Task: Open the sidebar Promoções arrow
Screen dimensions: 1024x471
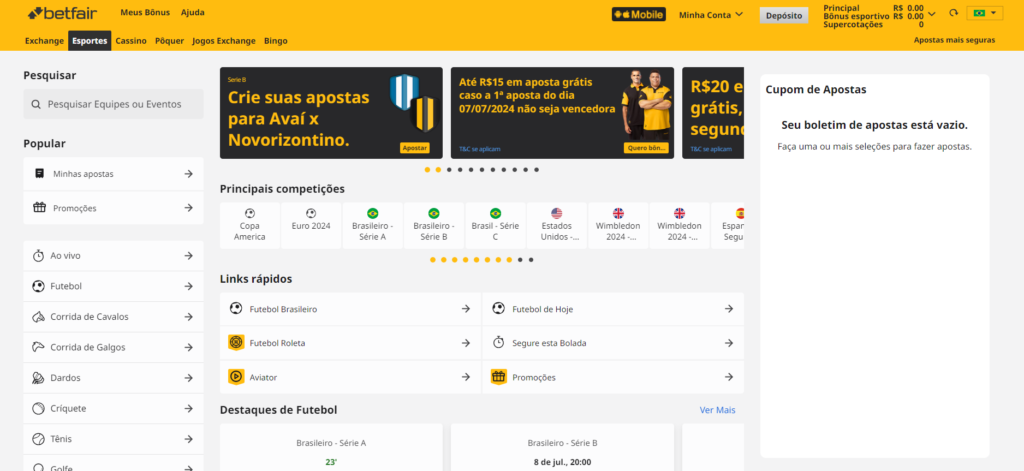Action: tap(189, 208)
